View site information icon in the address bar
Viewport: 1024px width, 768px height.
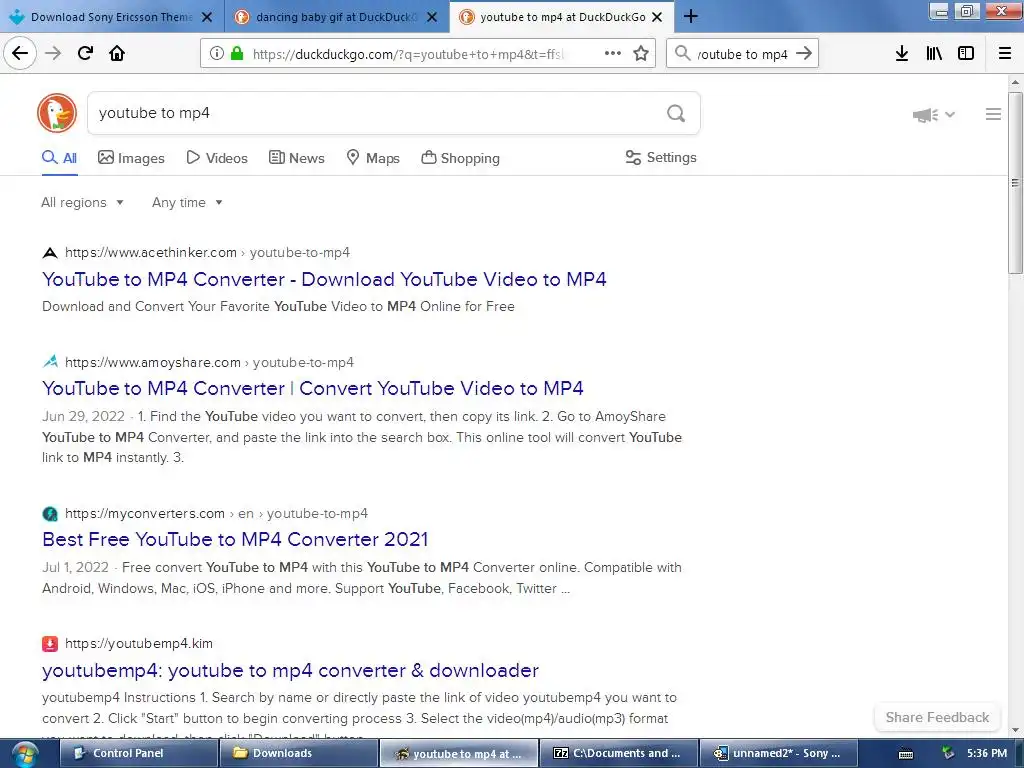coord(216,54)
